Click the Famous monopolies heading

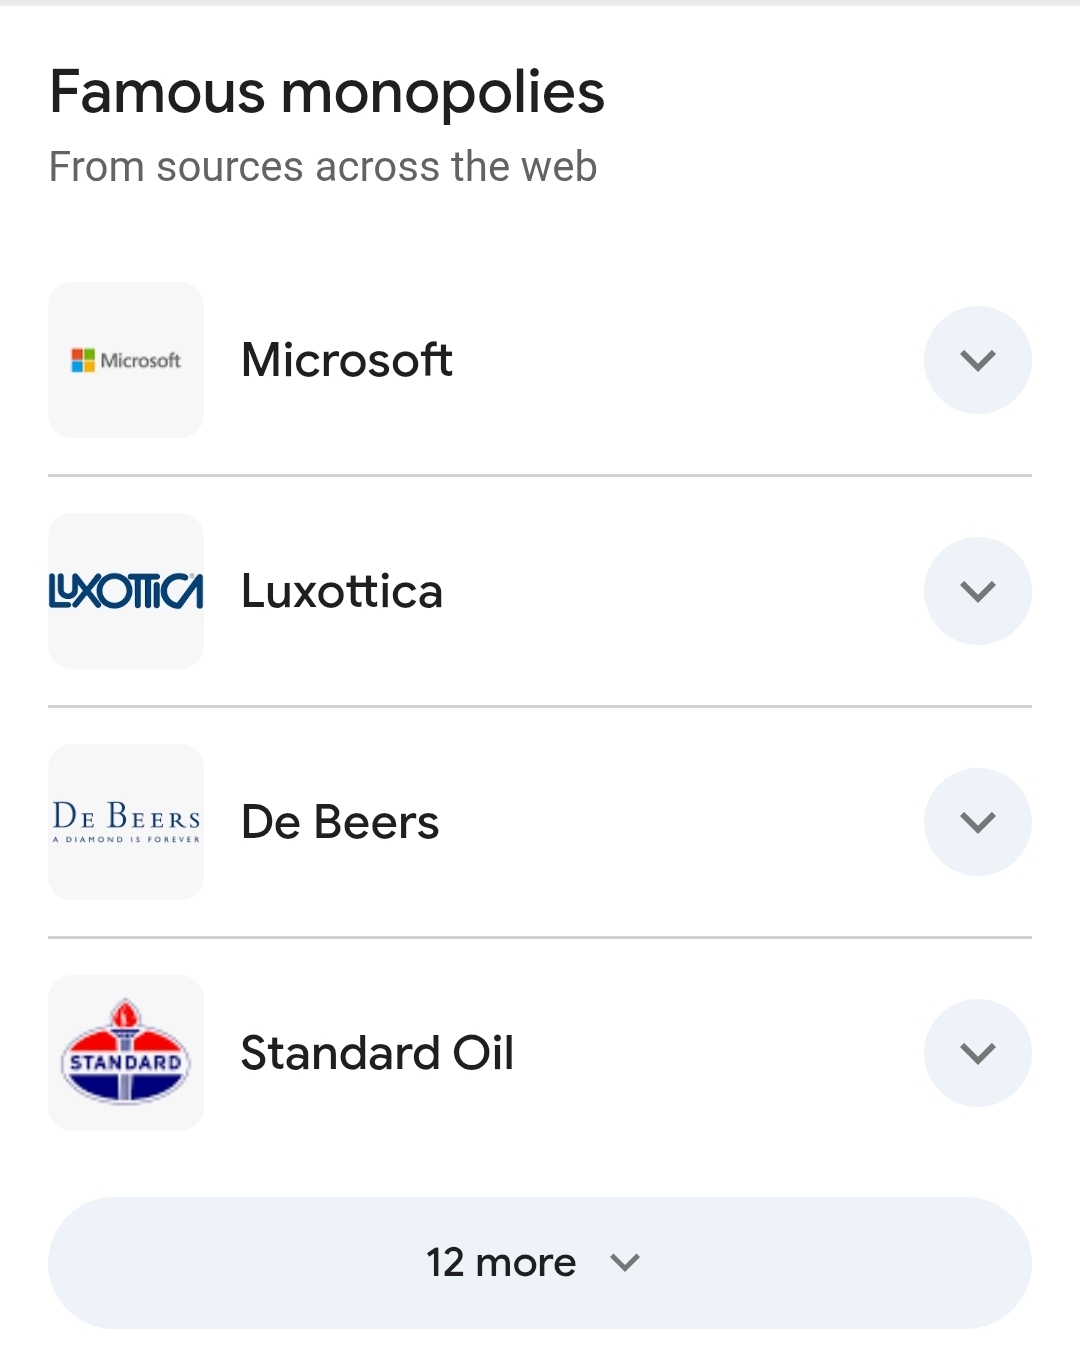click(327, 93)
